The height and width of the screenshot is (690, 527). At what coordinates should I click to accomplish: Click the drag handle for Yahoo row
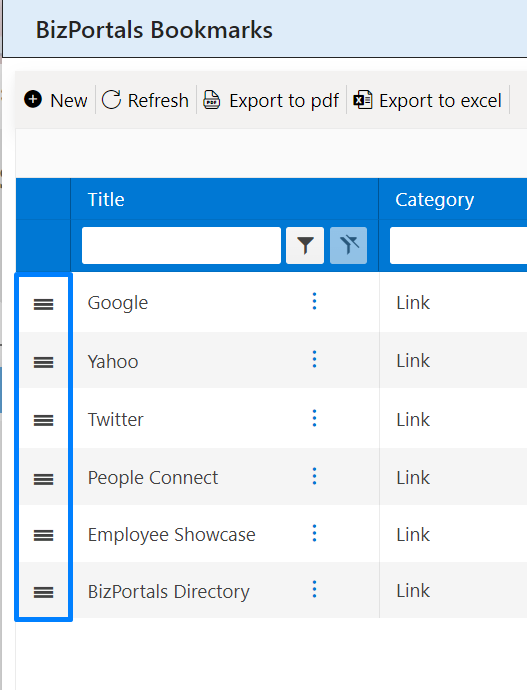tap(44, 362)
